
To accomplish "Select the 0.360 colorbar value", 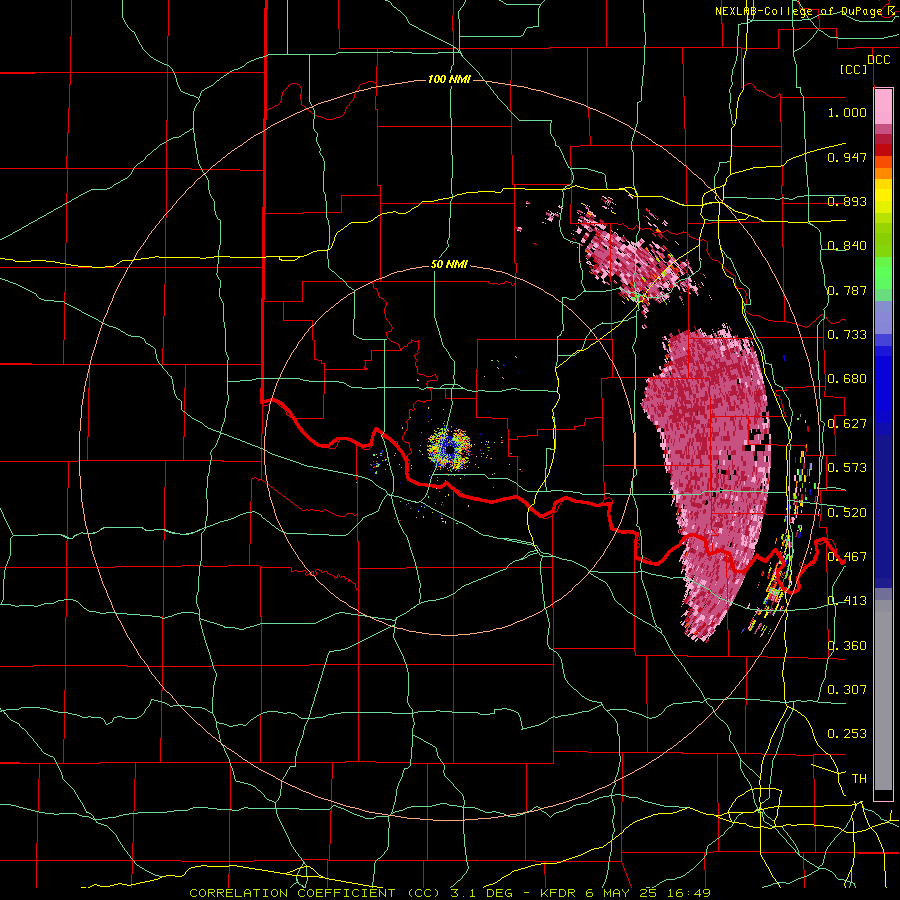I will [847, 646].
